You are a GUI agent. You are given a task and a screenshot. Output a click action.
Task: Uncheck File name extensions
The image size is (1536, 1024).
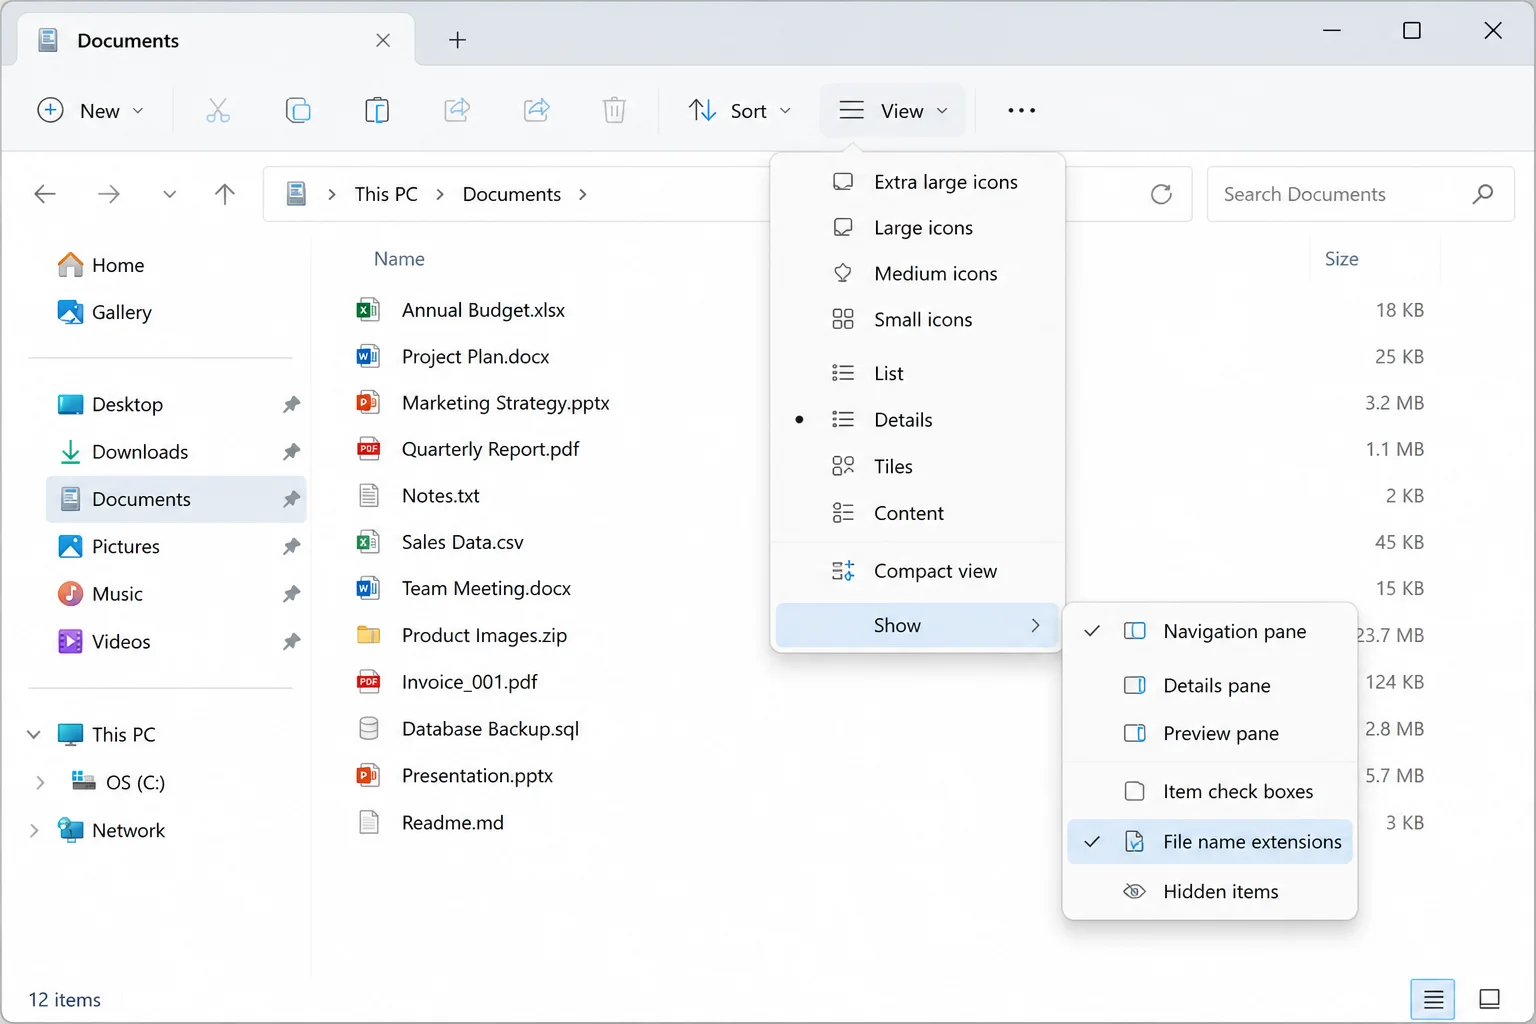tap(1210, 842)
